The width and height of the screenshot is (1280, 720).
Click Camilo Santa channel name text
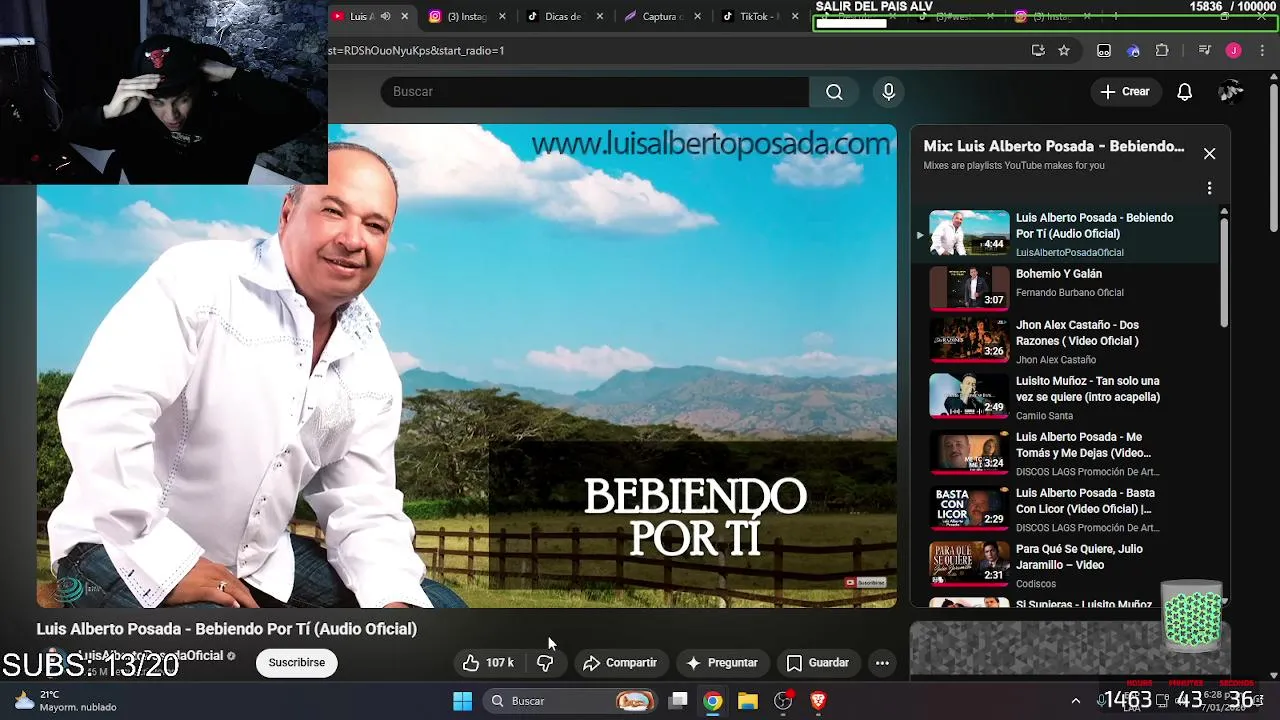1044,416
